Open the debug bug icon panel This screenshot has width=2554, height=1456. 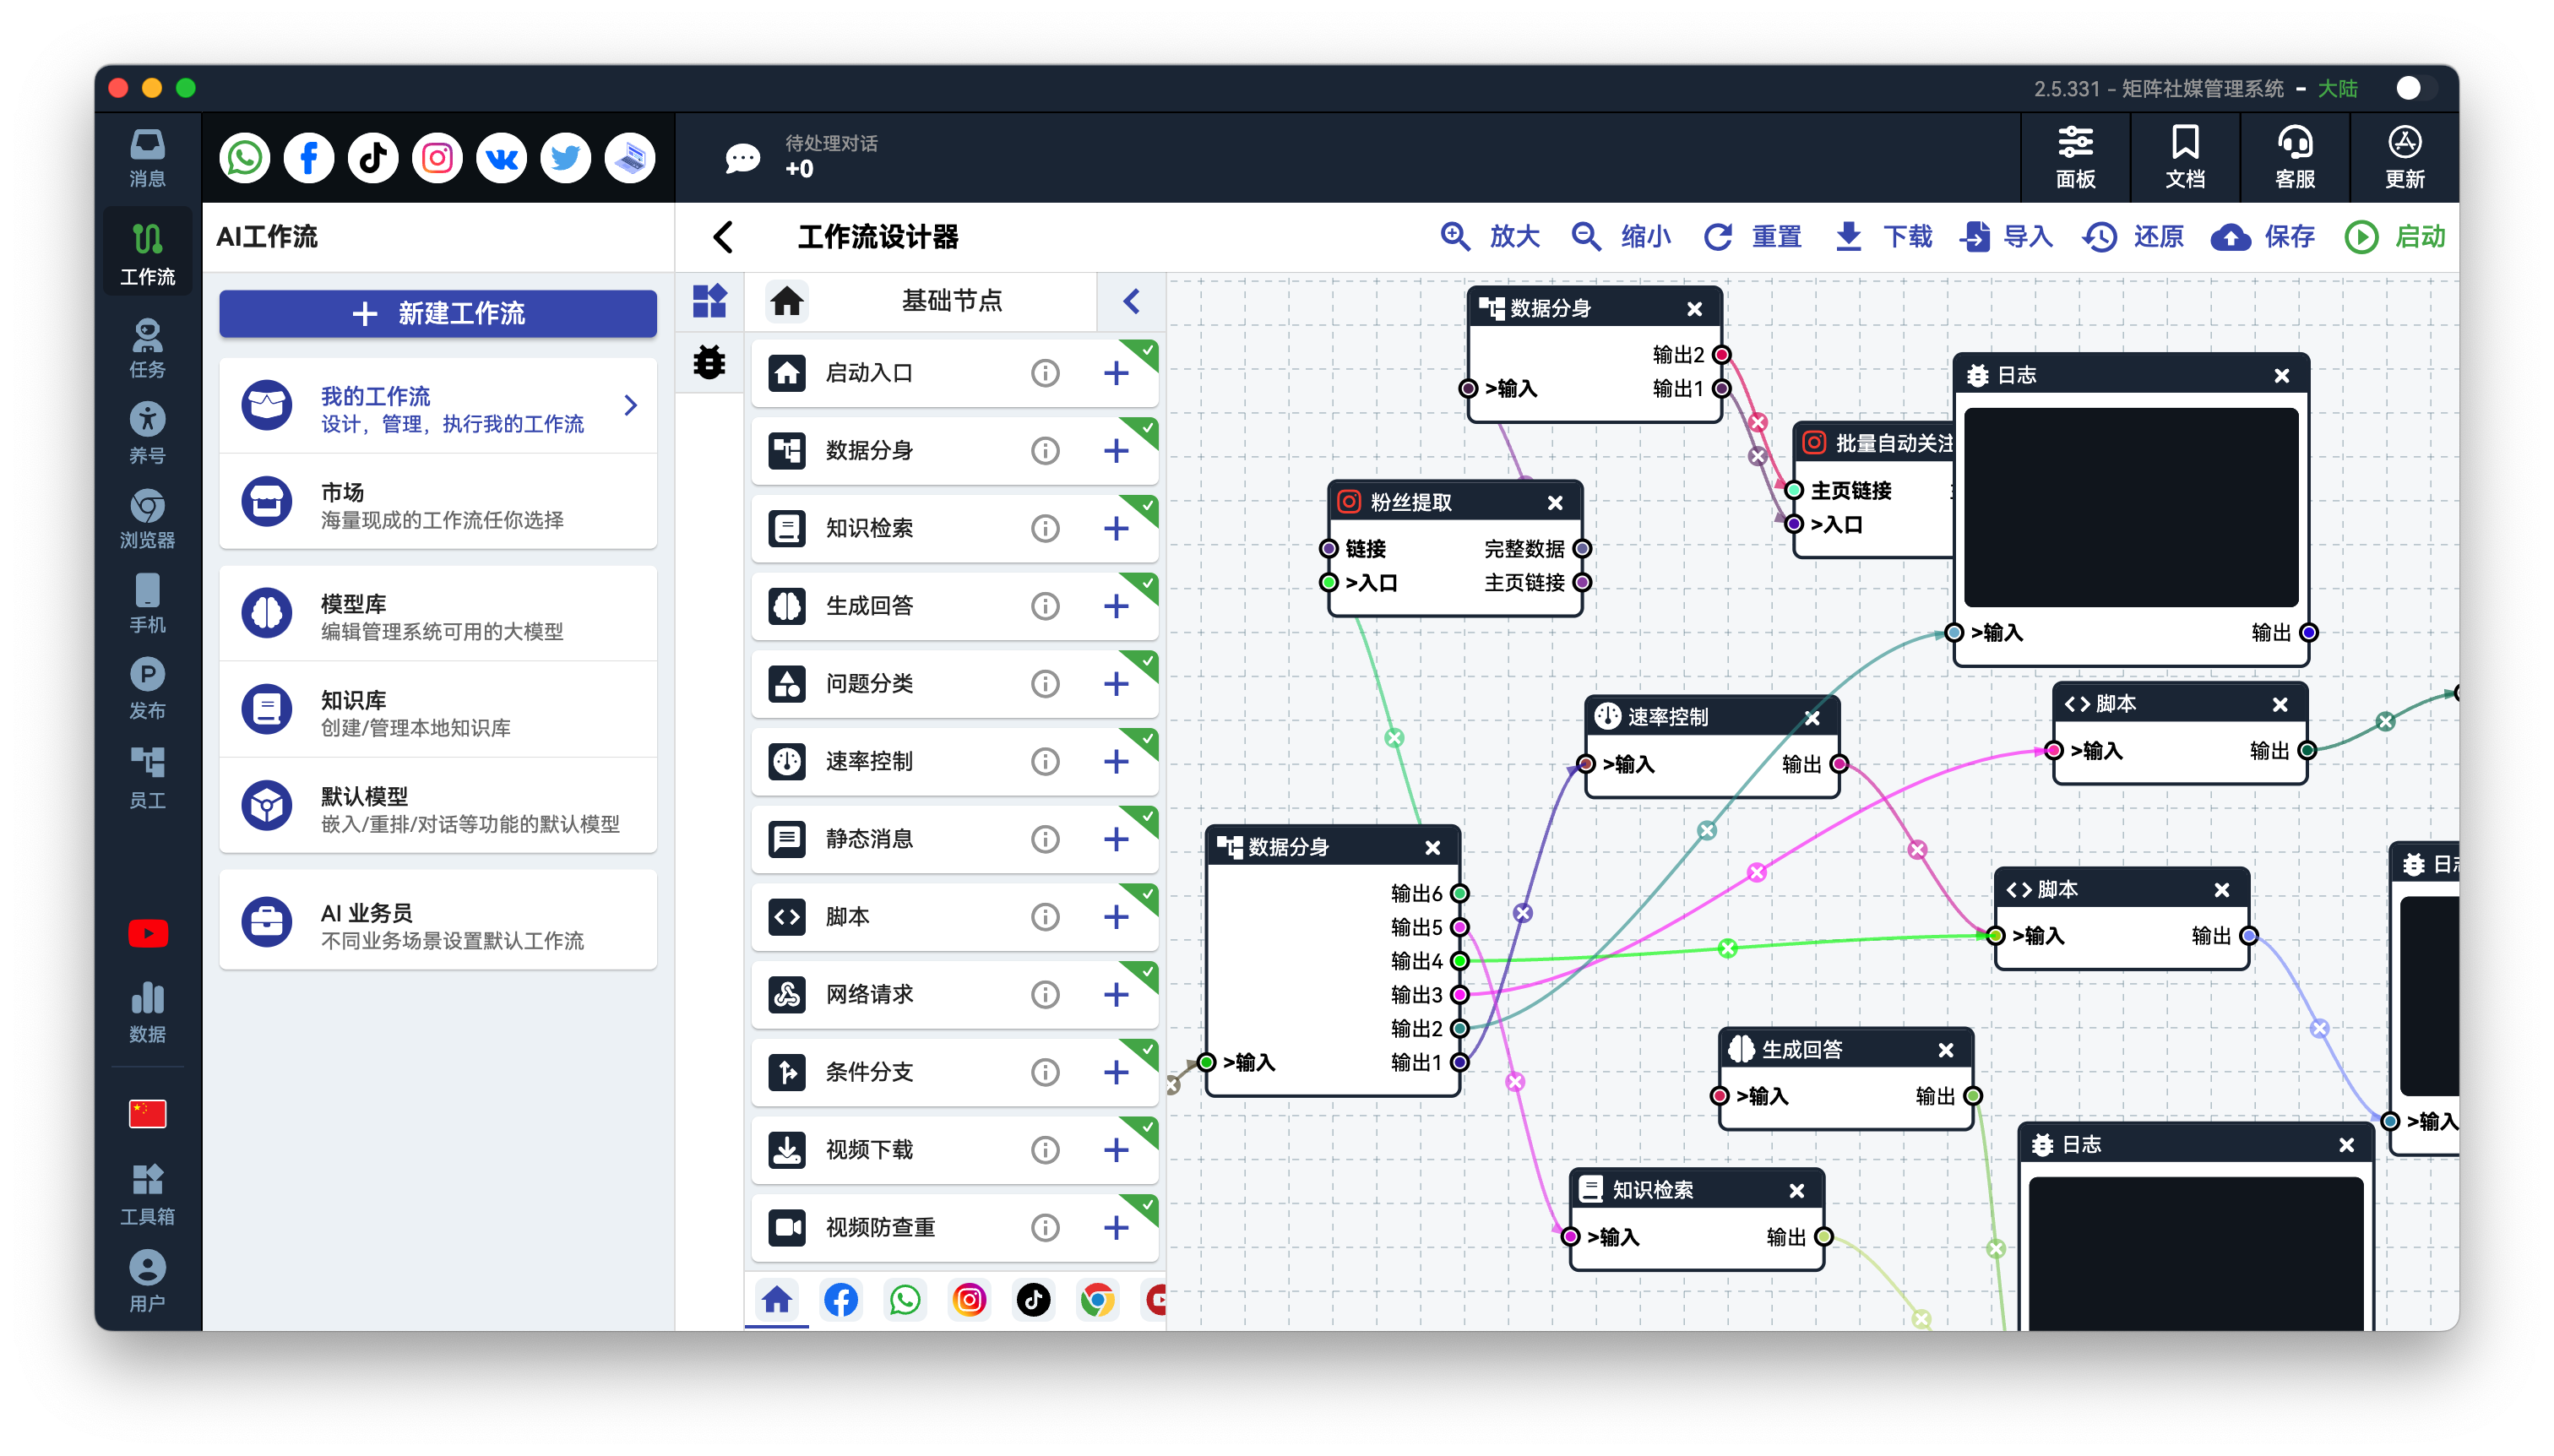(x=709, y=361)
